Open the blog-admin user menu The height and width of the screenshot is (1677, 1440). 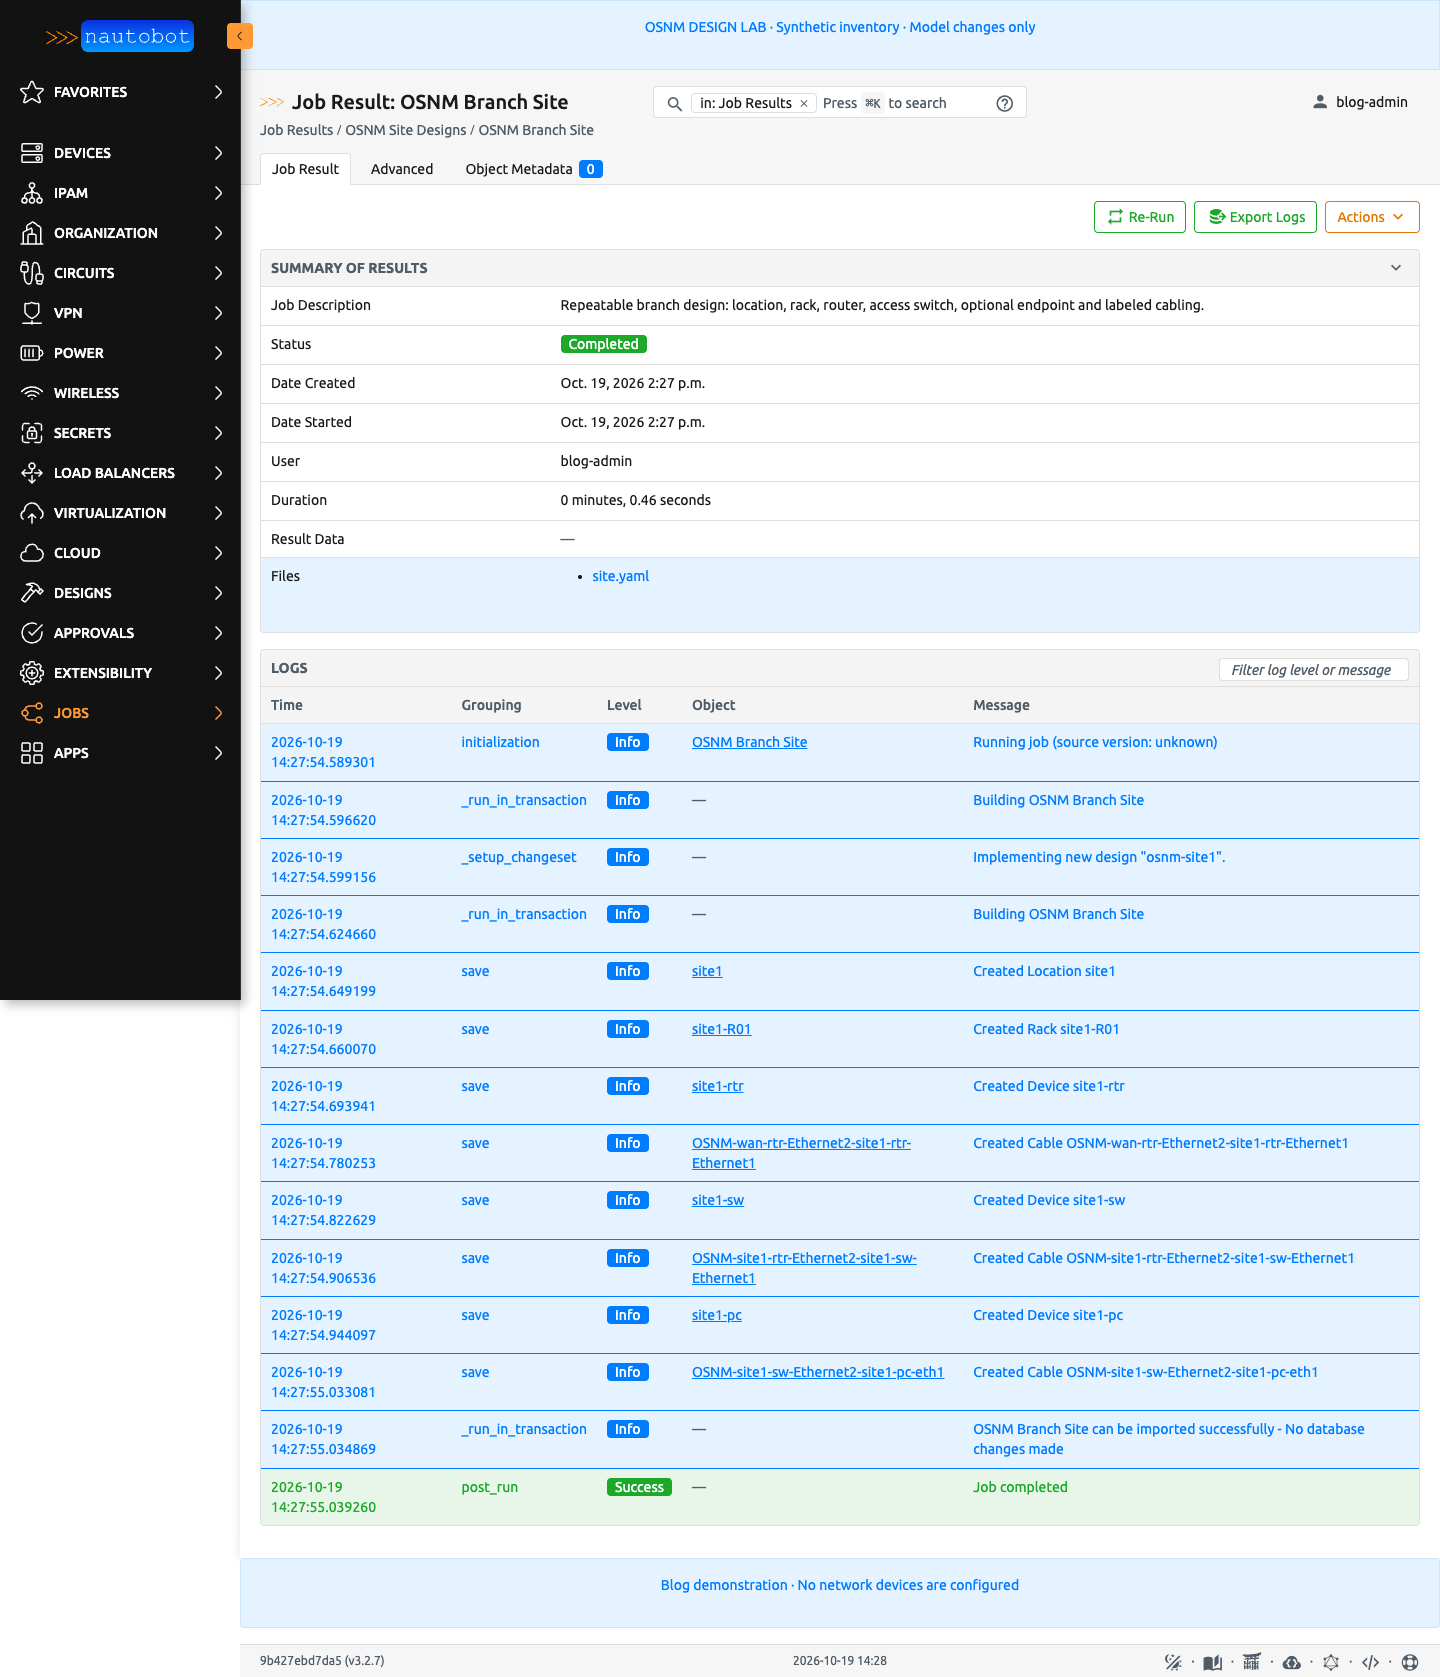coord(1360,102)
